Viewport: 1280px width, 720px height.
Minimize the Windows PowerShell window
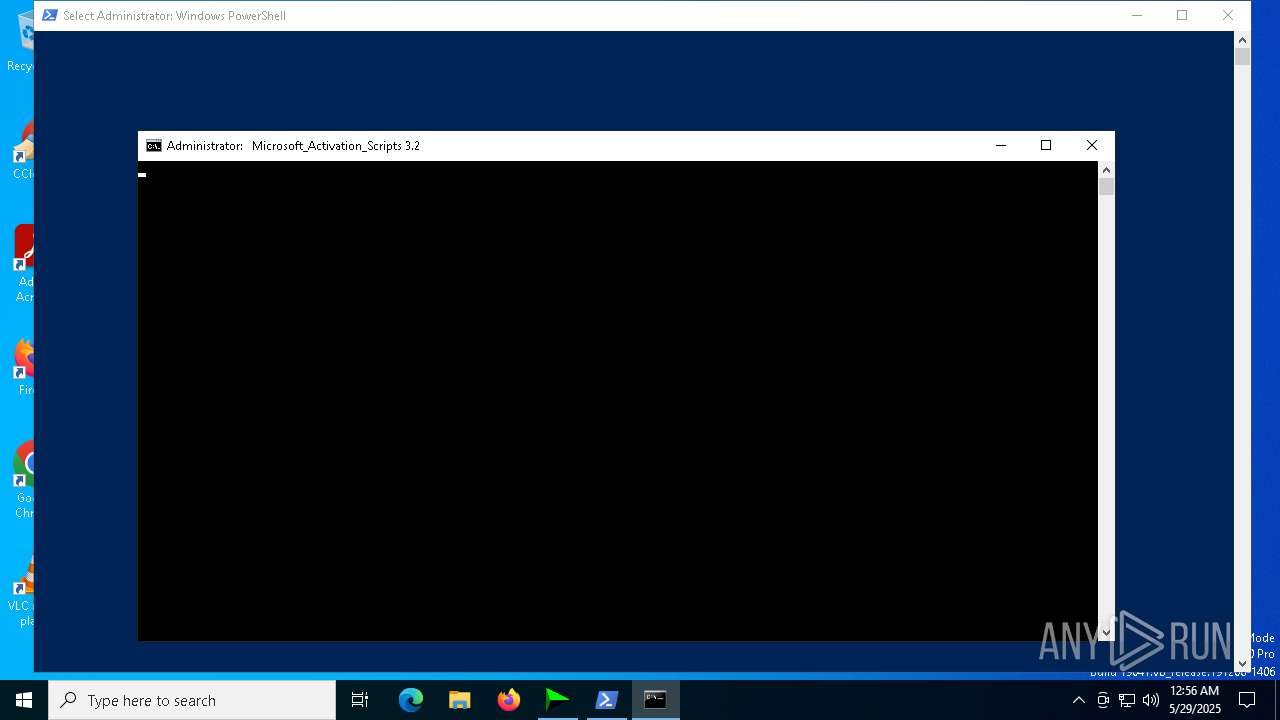tap(1137, 15)
